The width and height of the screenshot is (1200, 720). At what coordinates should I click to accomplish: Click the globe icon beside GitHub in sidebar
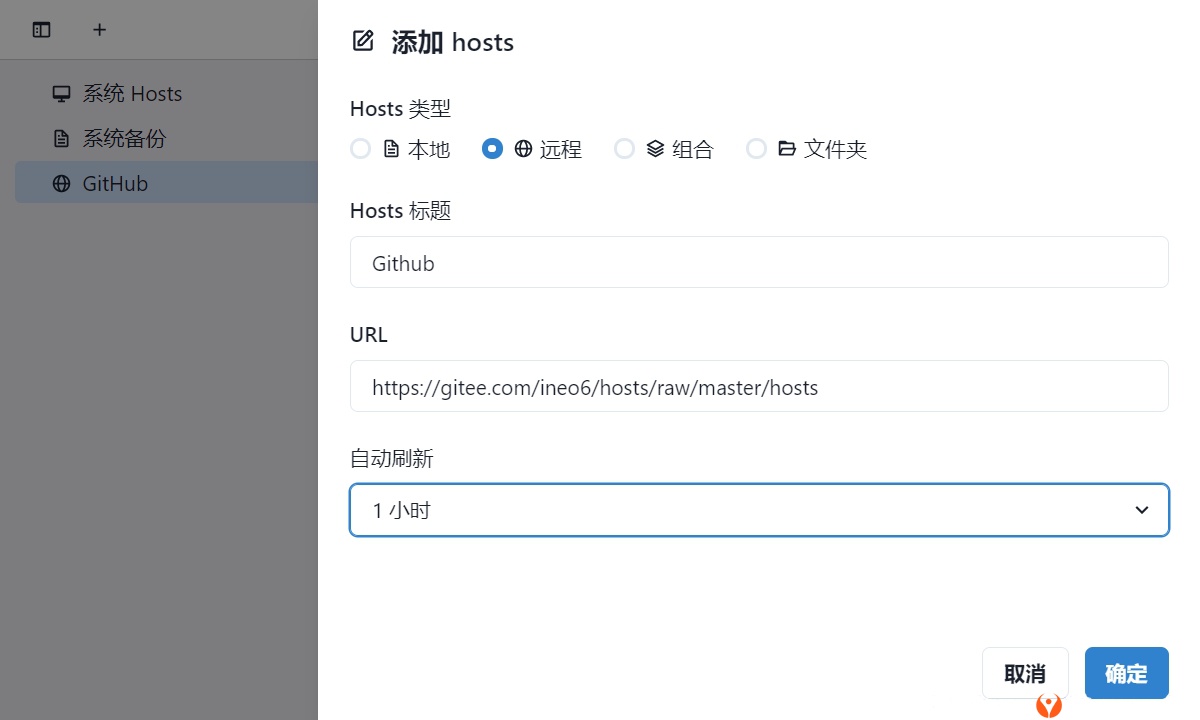62,184
